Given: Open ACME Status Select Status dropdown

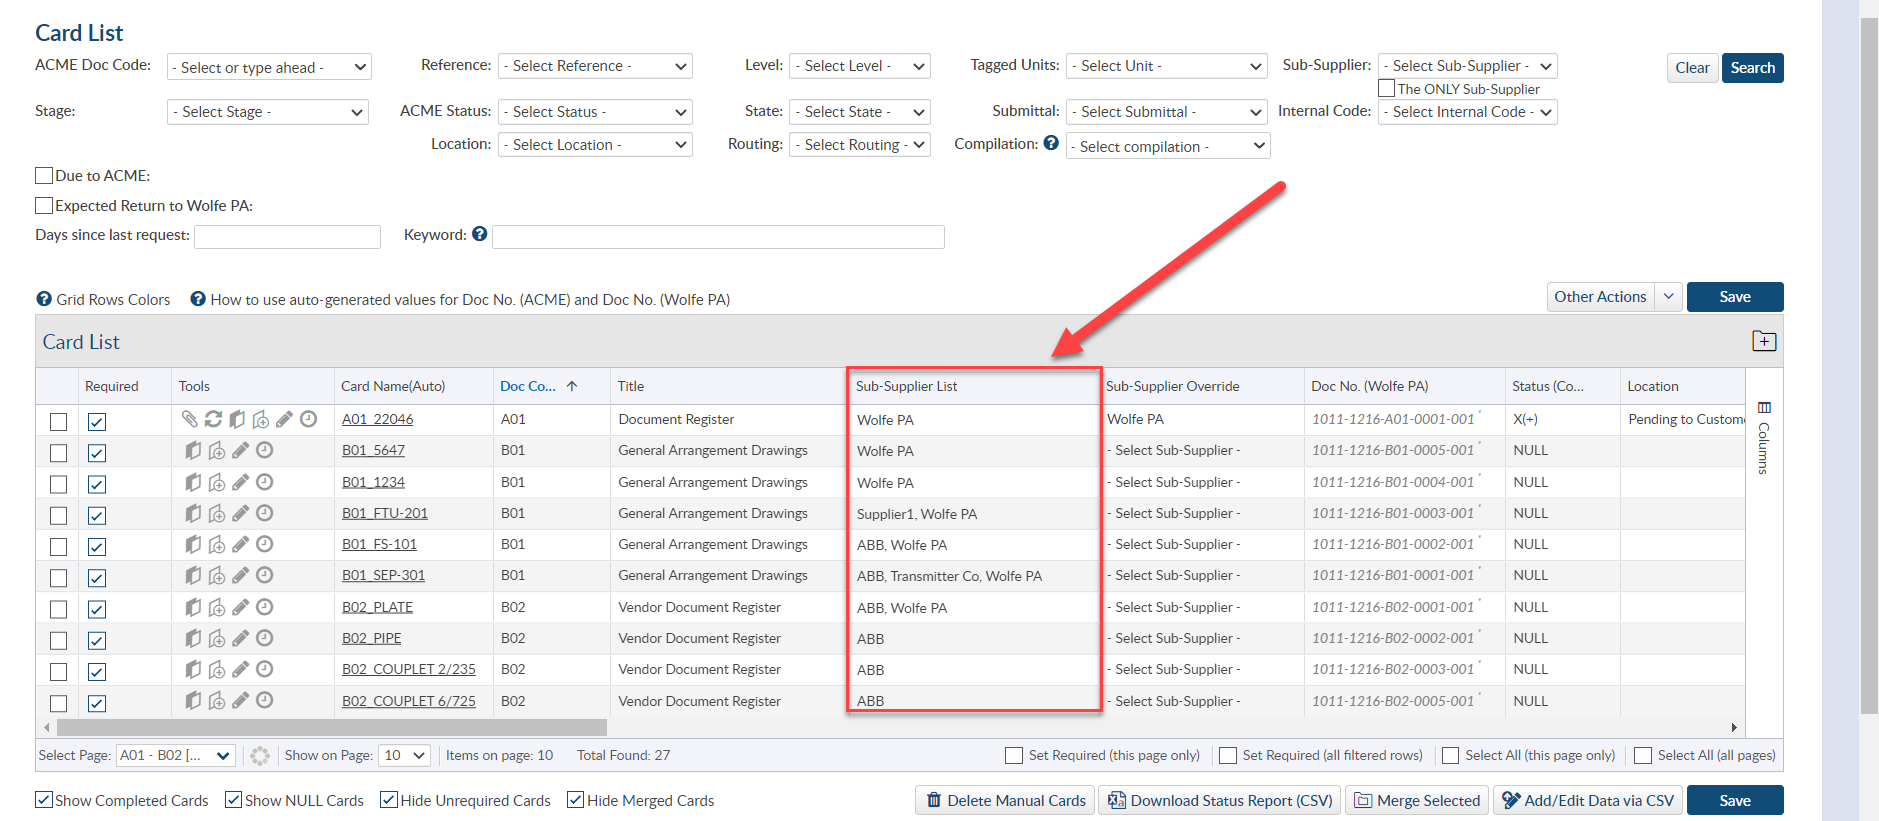Looking at the screenshot, I should [595, 112].
